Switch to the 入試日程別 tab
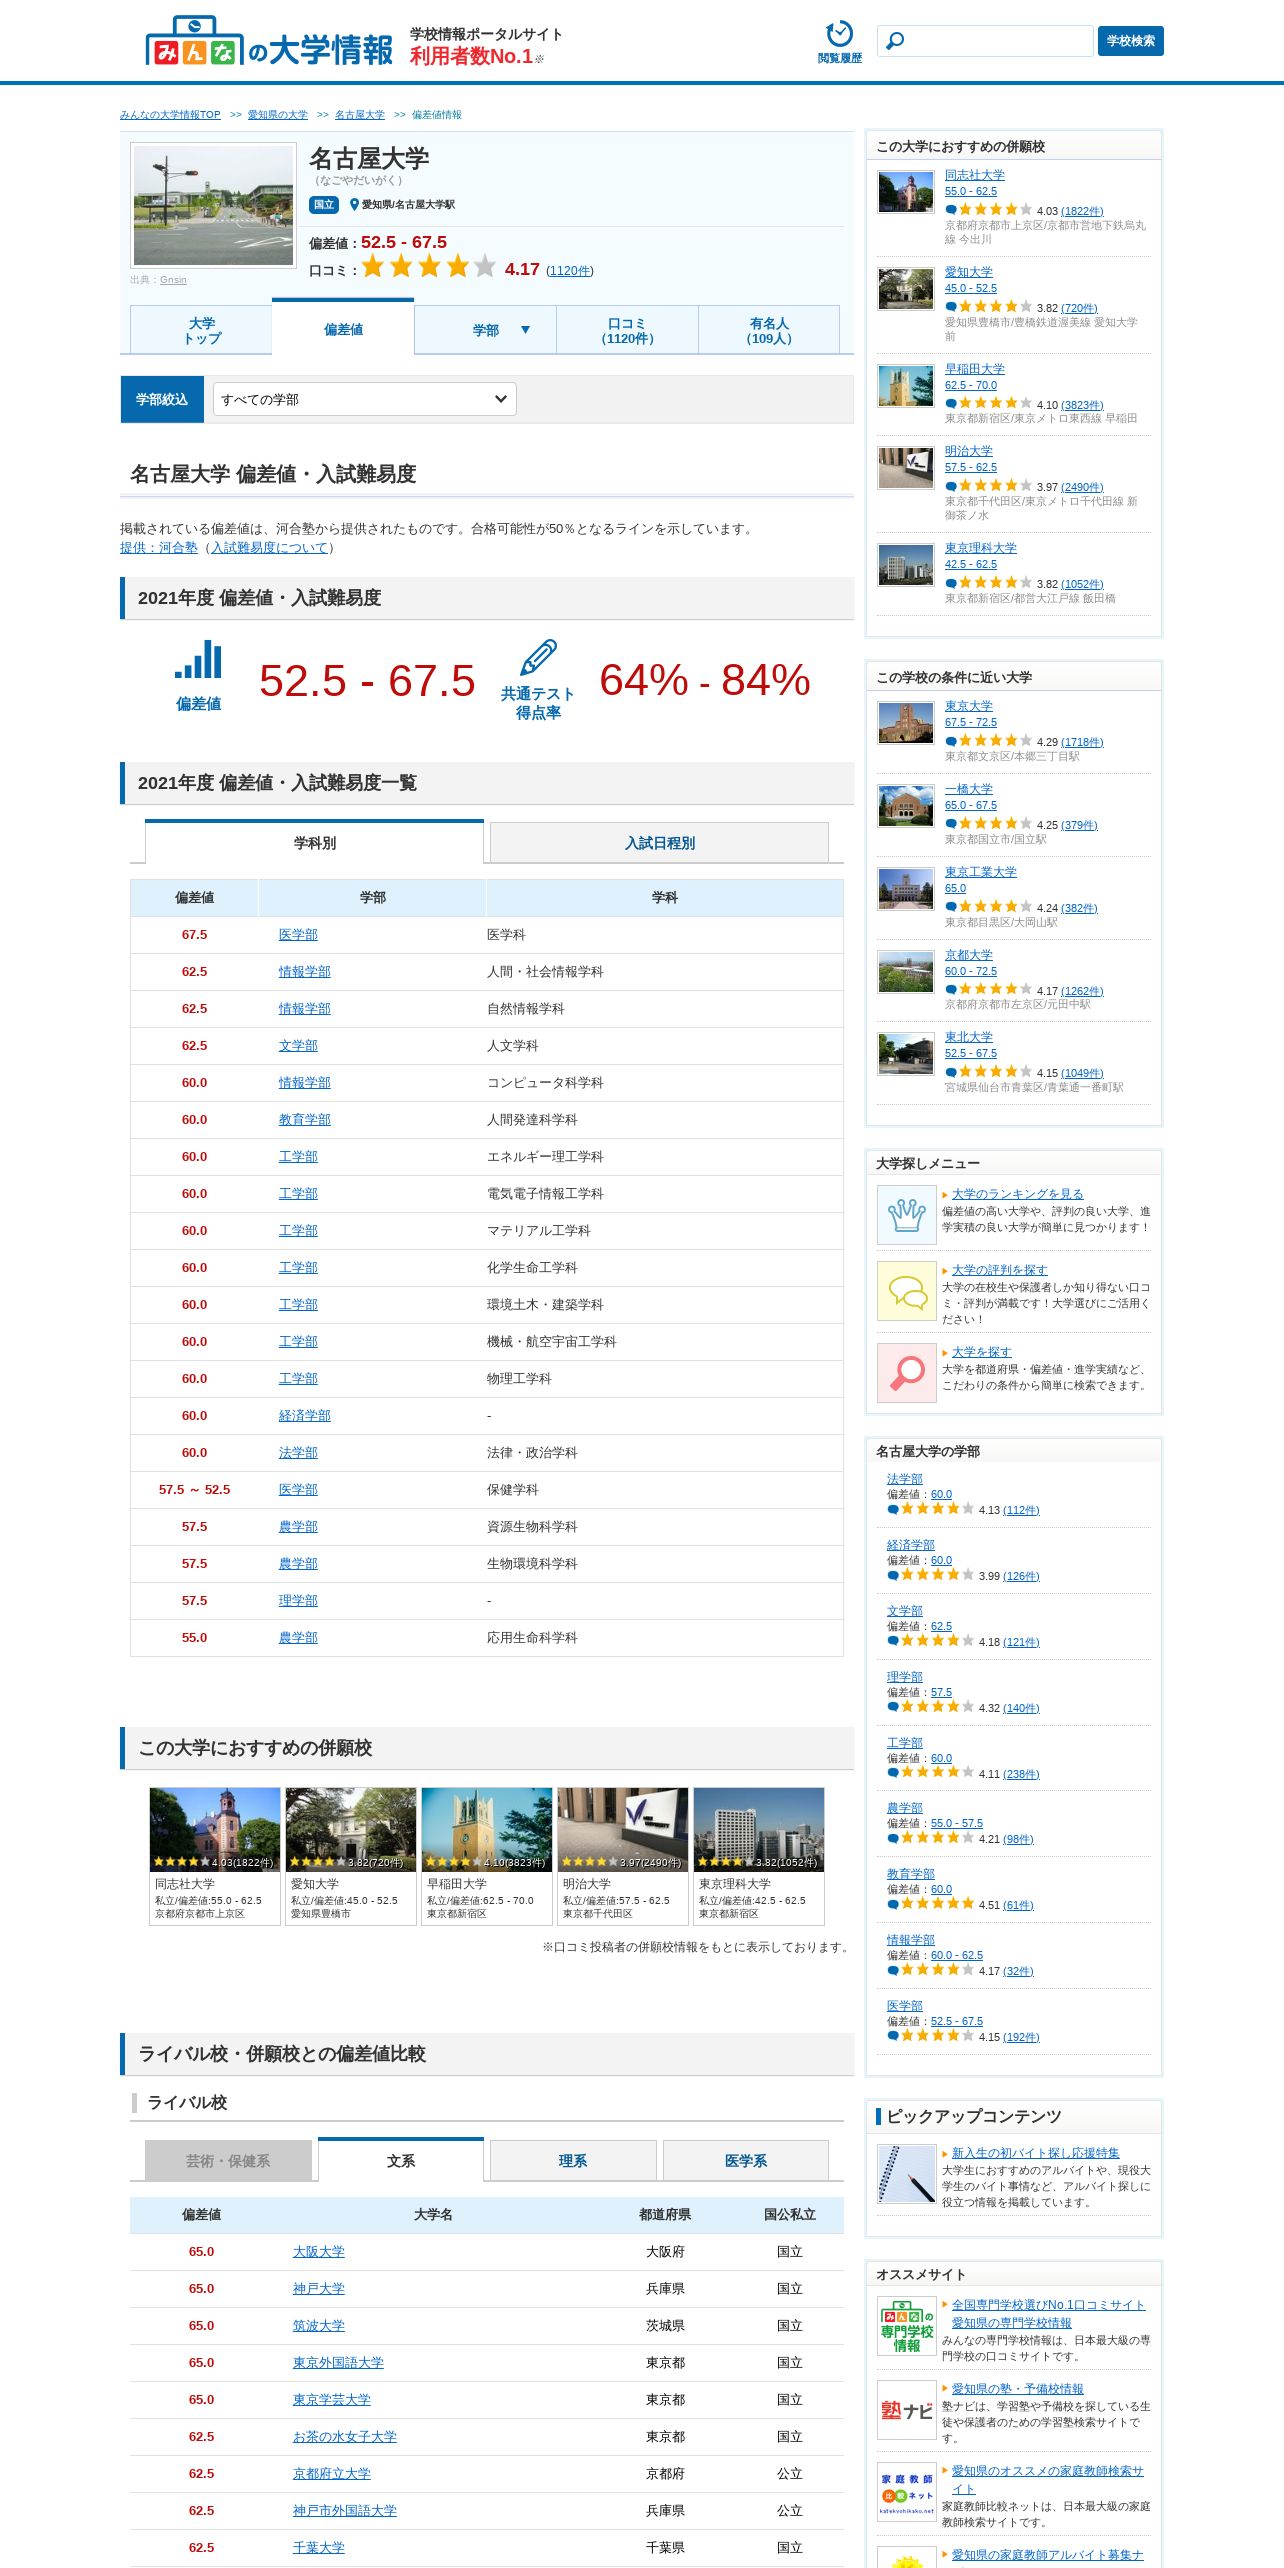The image size is (1284, 2568). [x=659, y=843]
